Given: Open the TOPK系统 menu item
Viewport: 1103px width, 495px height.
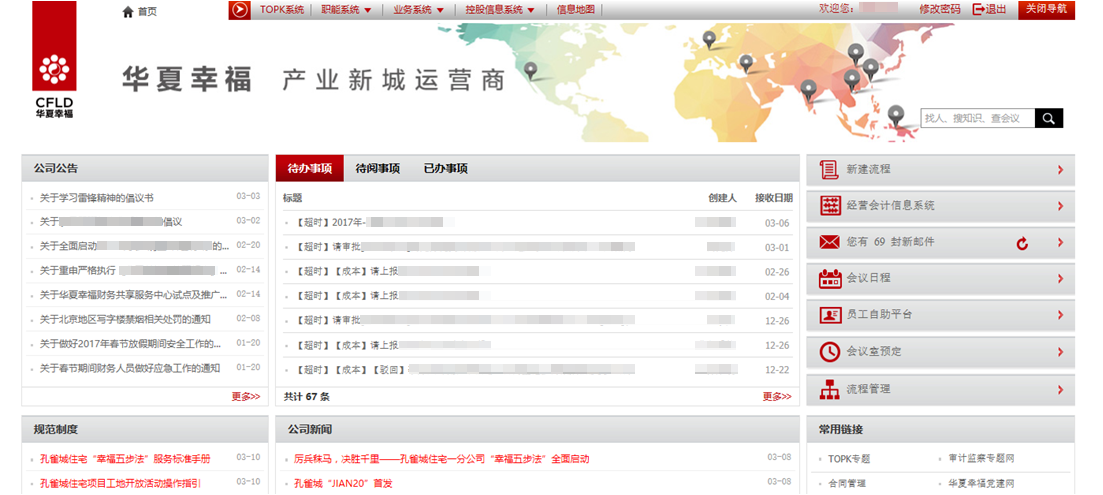Looking at the screenshot, I should (282, 10).
